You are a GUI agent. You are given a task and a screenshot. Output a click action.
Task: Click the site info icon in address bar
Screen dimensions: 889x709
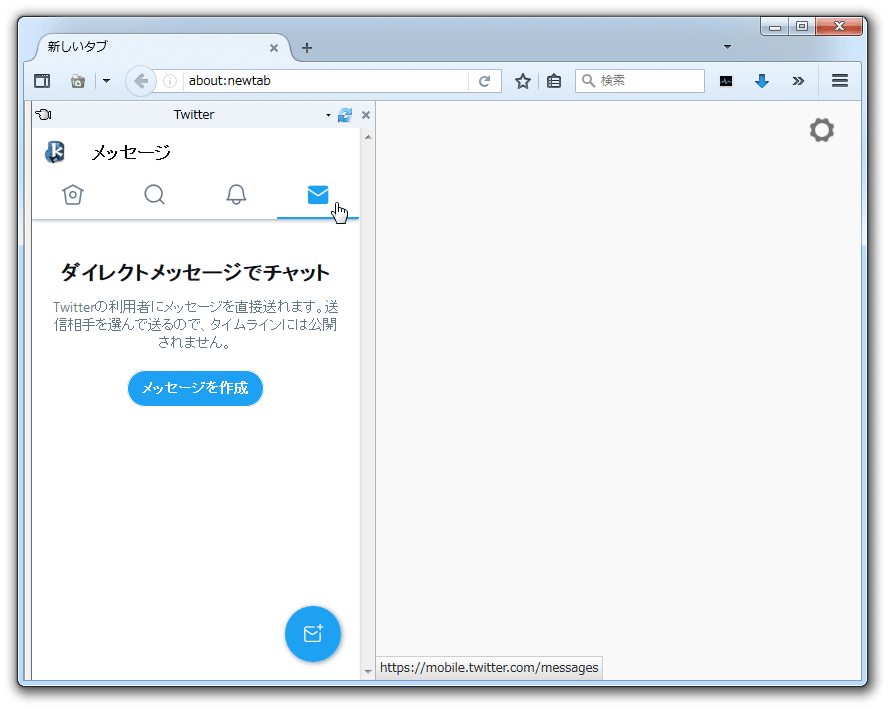point(170,81)
